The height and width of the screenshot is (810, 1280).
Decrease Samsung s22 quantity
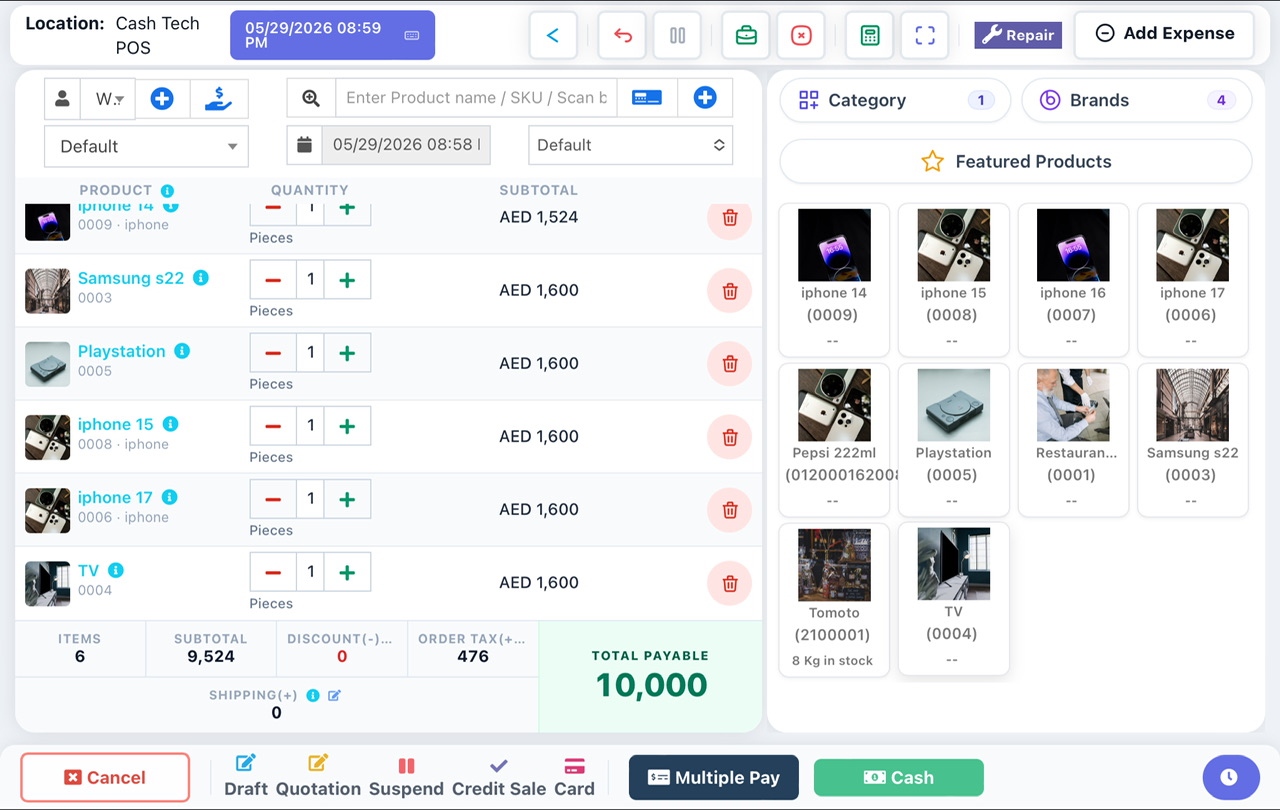(273, 280)
